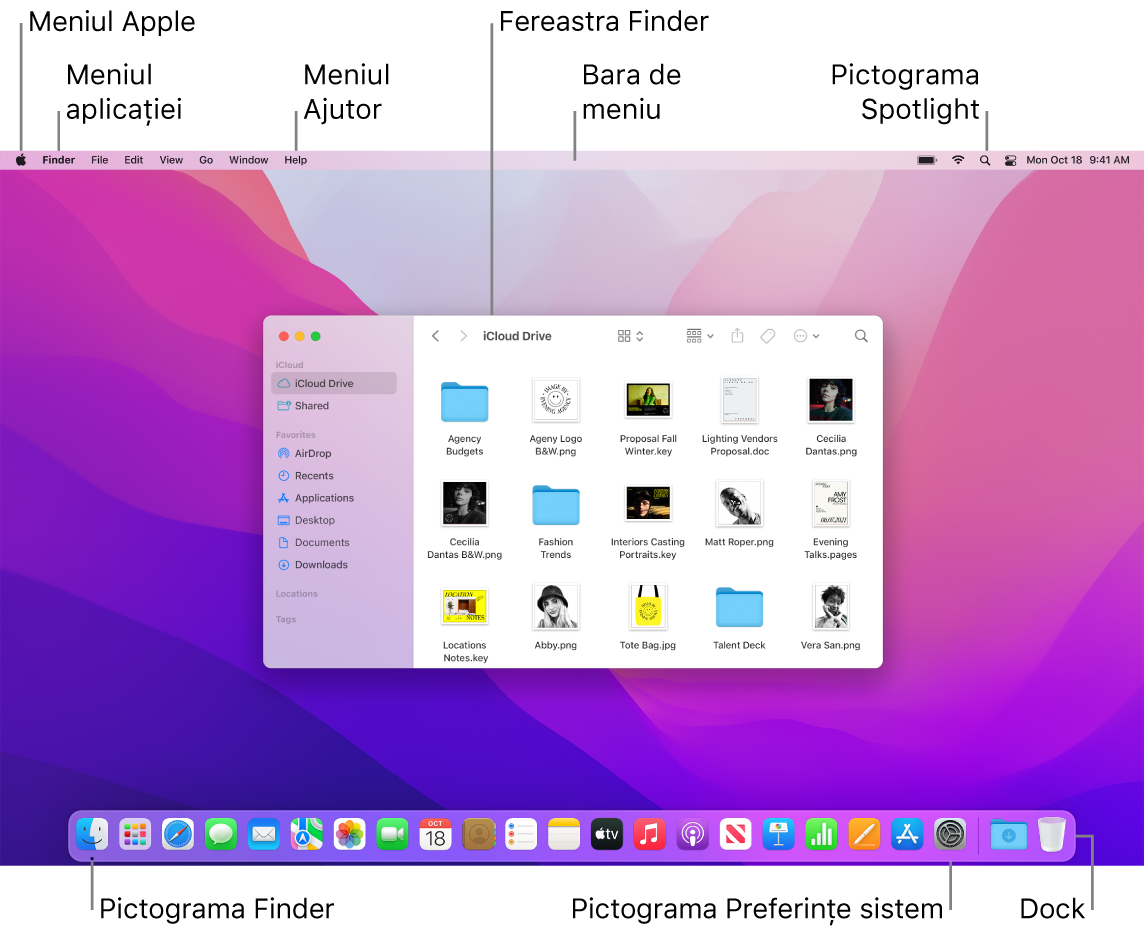Screen dimensions: 1144x931
Task: Open the Music app from the Dock
Action: (649, 834)
